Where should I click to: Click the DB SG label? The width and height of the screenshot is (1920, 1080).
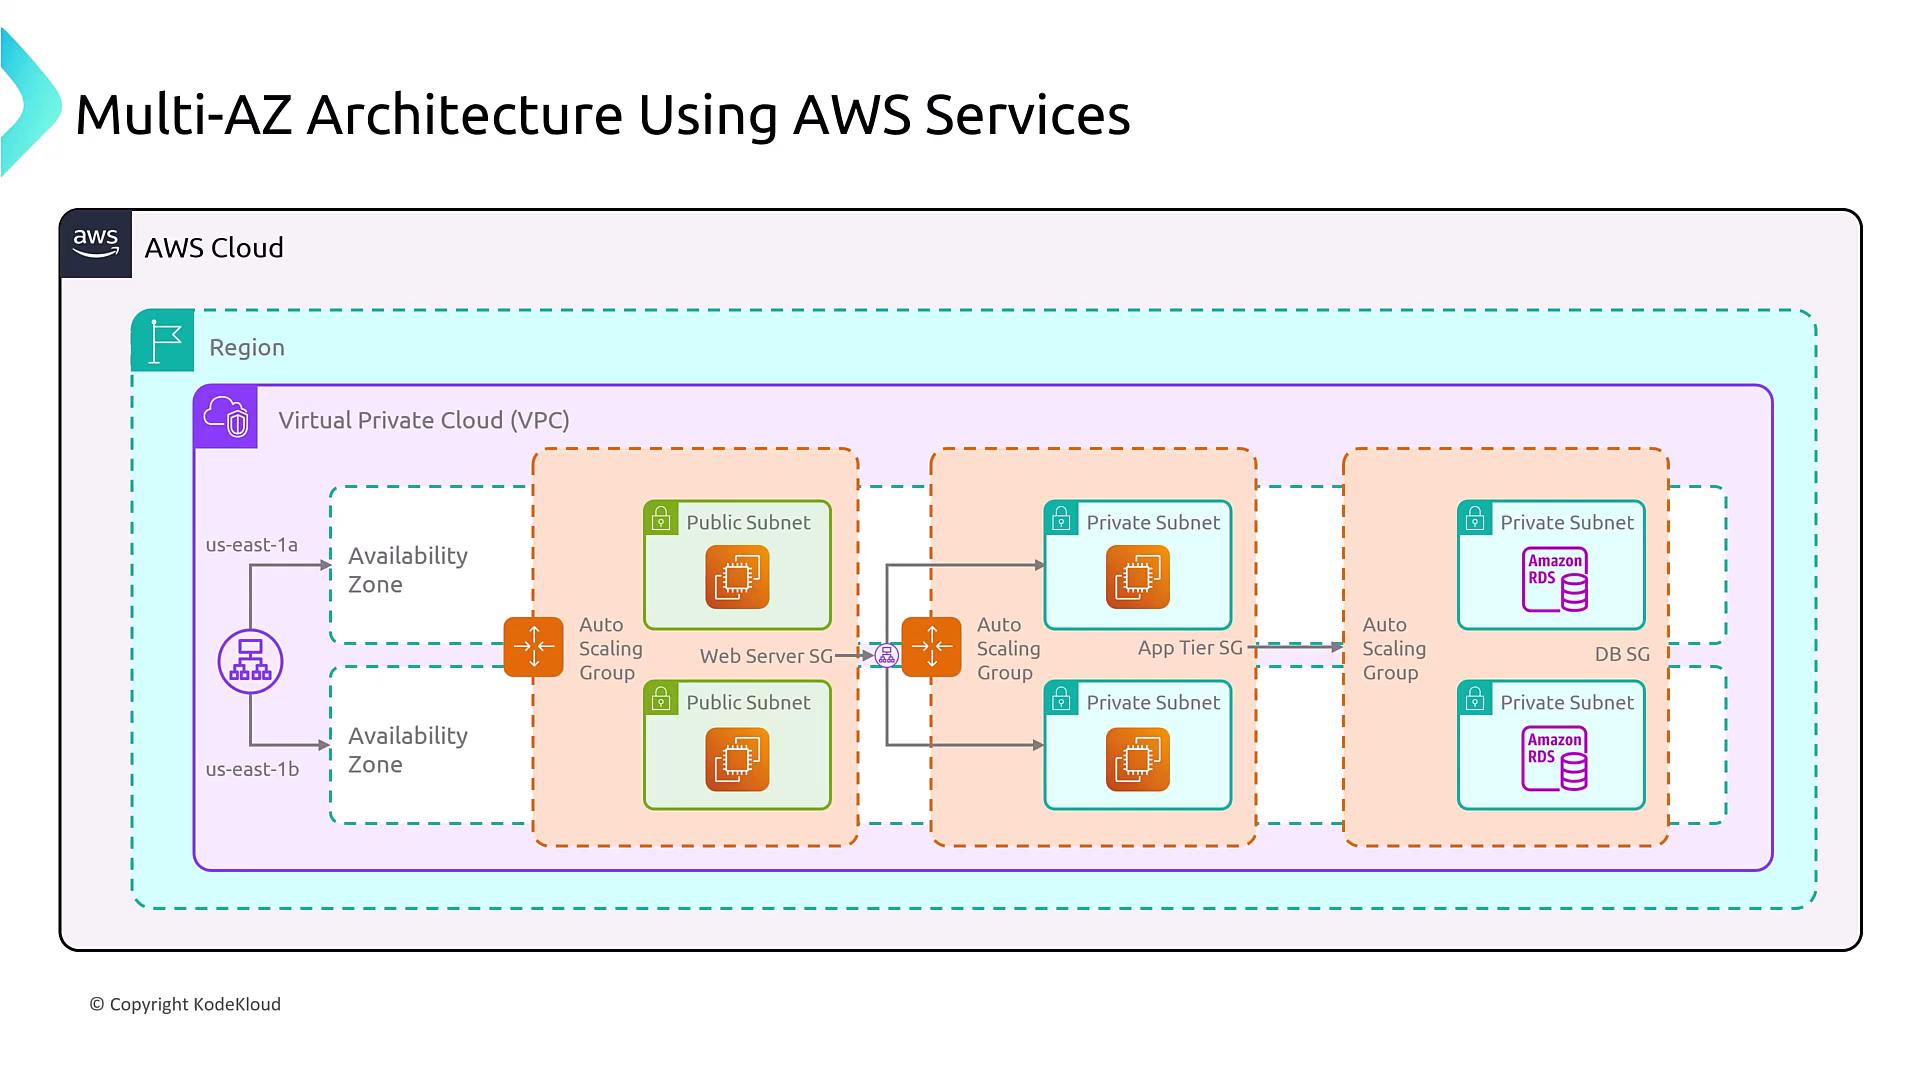(1622, 654)
